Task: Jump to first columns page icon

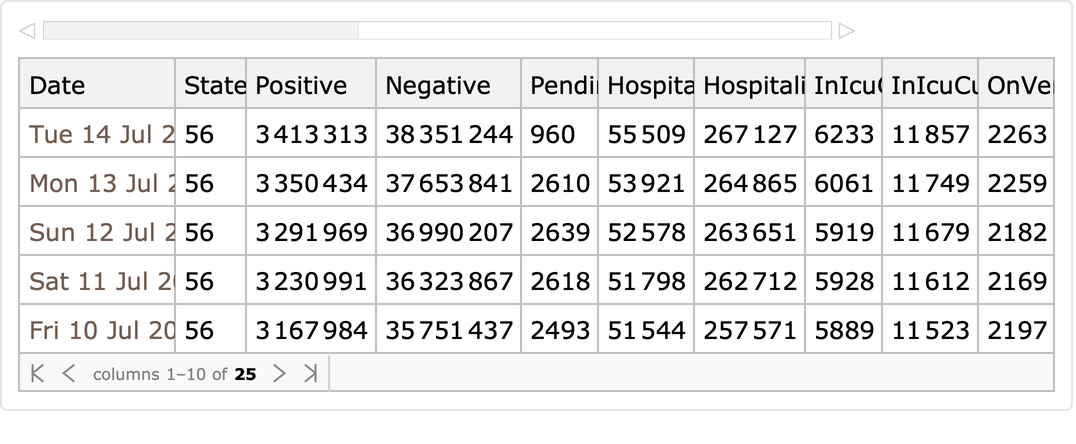Action: pos(38,374)
